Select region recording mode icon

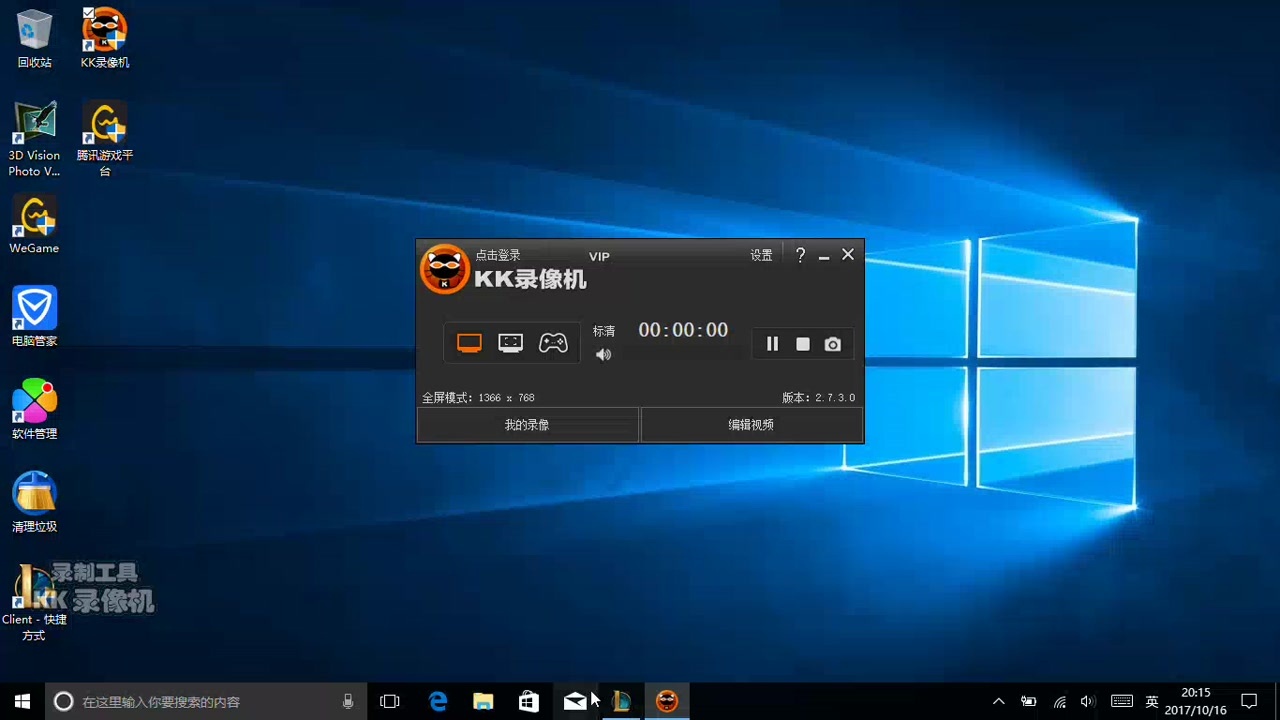pyautogui.click(x=510, y=343)
